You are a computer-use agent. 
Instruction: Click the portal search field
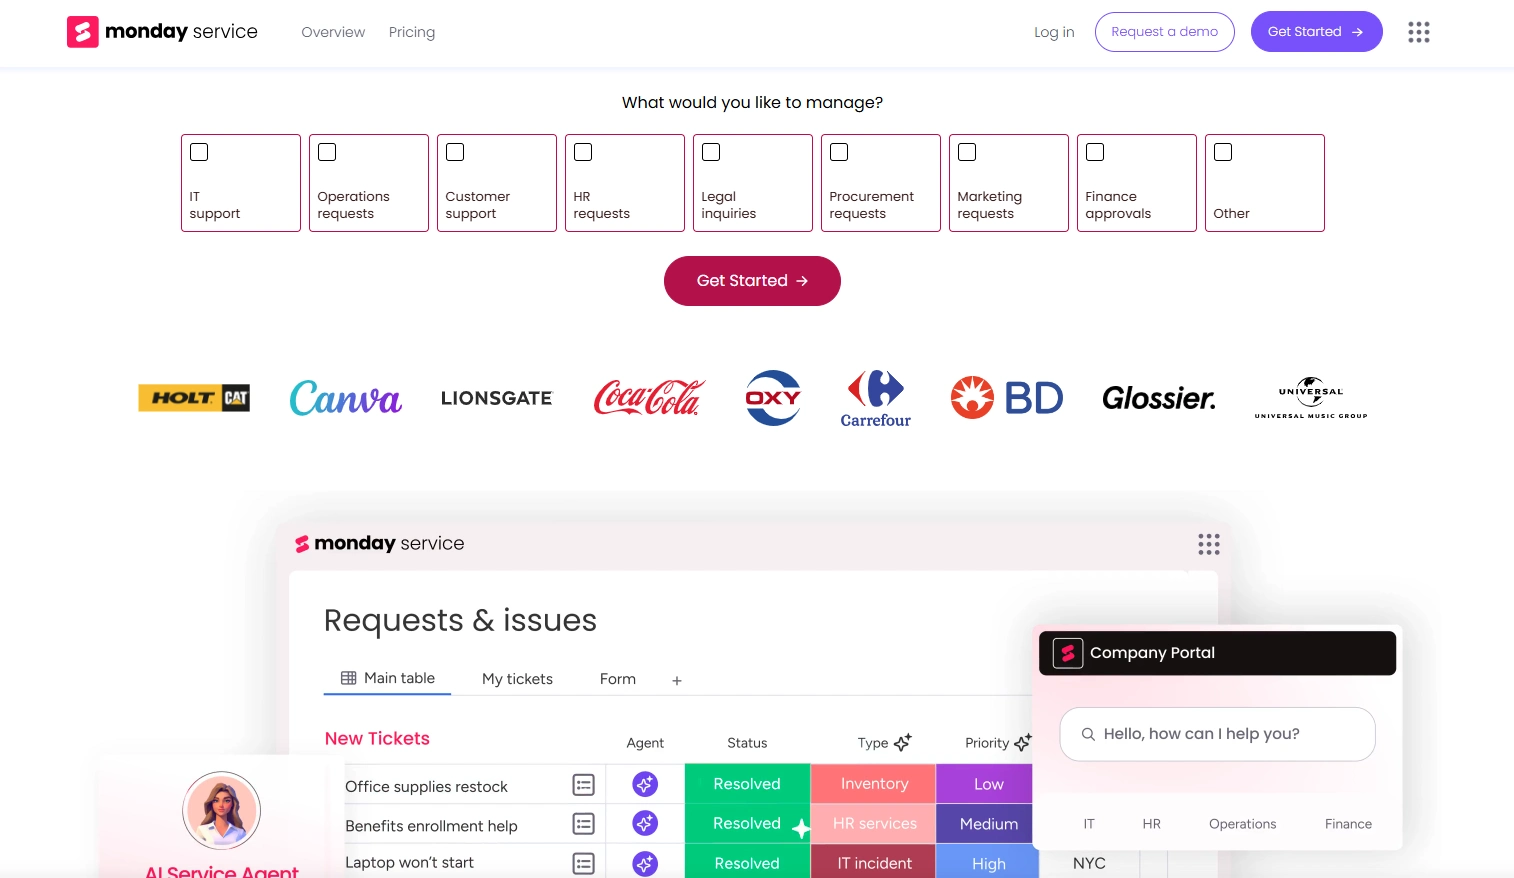pyautogui.click(x=1217, y=734)
